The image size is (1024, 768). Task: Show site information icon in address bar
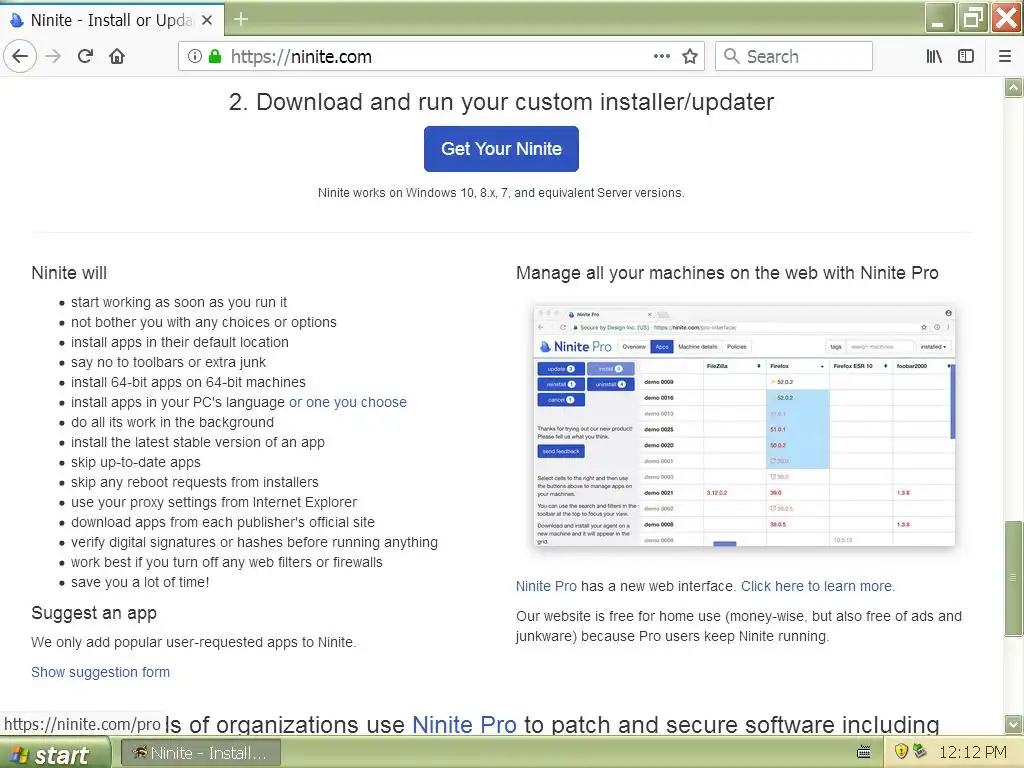click(x=195, y=56)
